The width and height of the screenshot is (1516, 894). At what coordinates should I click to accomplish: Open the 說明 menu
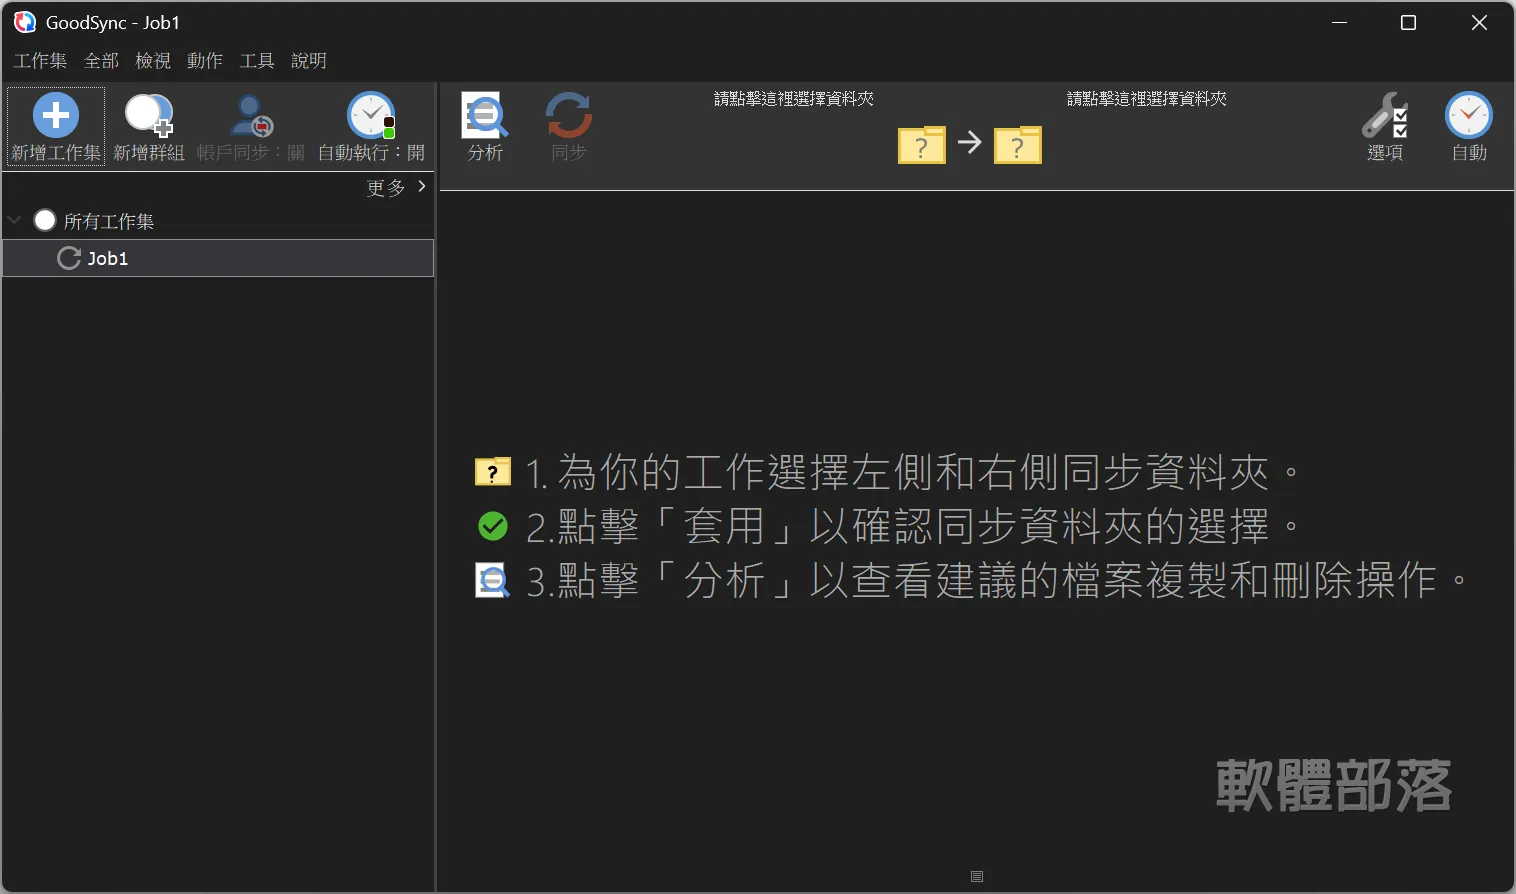point(309,61)
